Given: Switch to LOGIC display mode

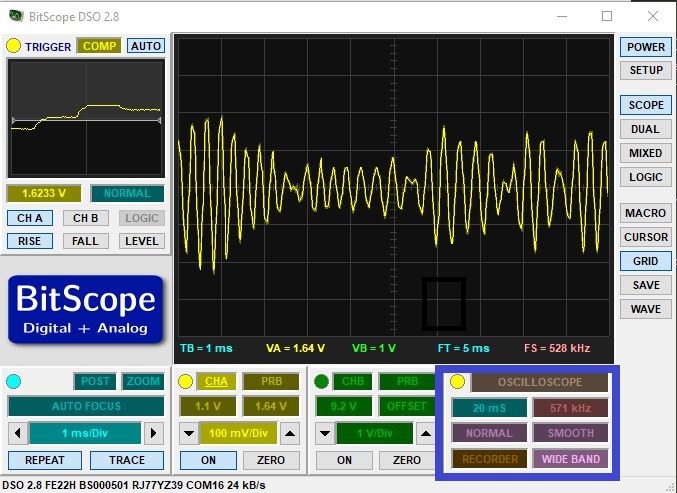Looking at the screenshot, I should click(x=646, y=177).
